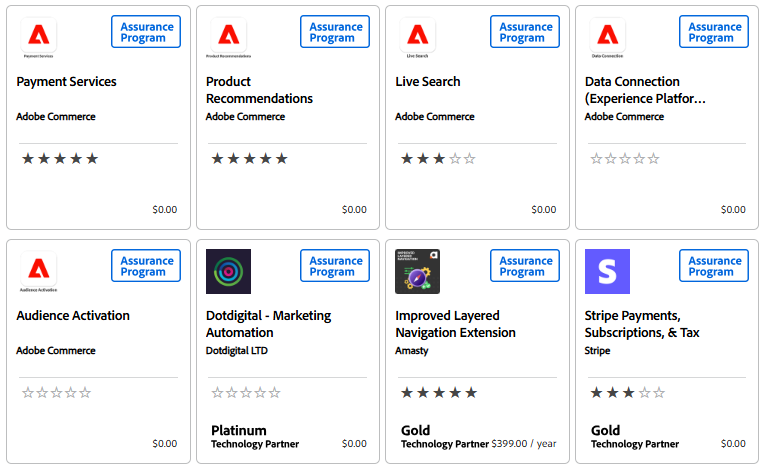Click the Data Connection Adobe logo icon
Viewport: 763px width, 470px height.
point(607,35)
